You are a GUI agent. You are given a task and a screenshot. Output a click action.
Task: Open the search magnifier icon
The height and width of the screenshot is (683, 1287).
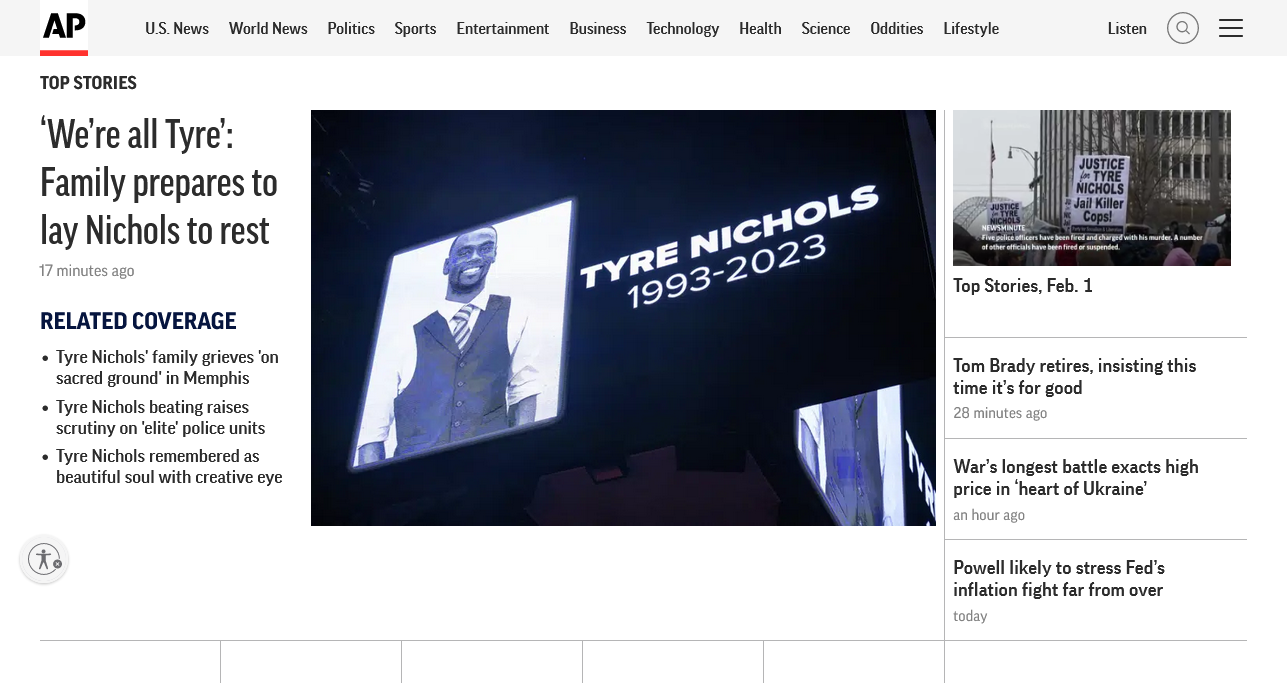[x=1182, y=28]
